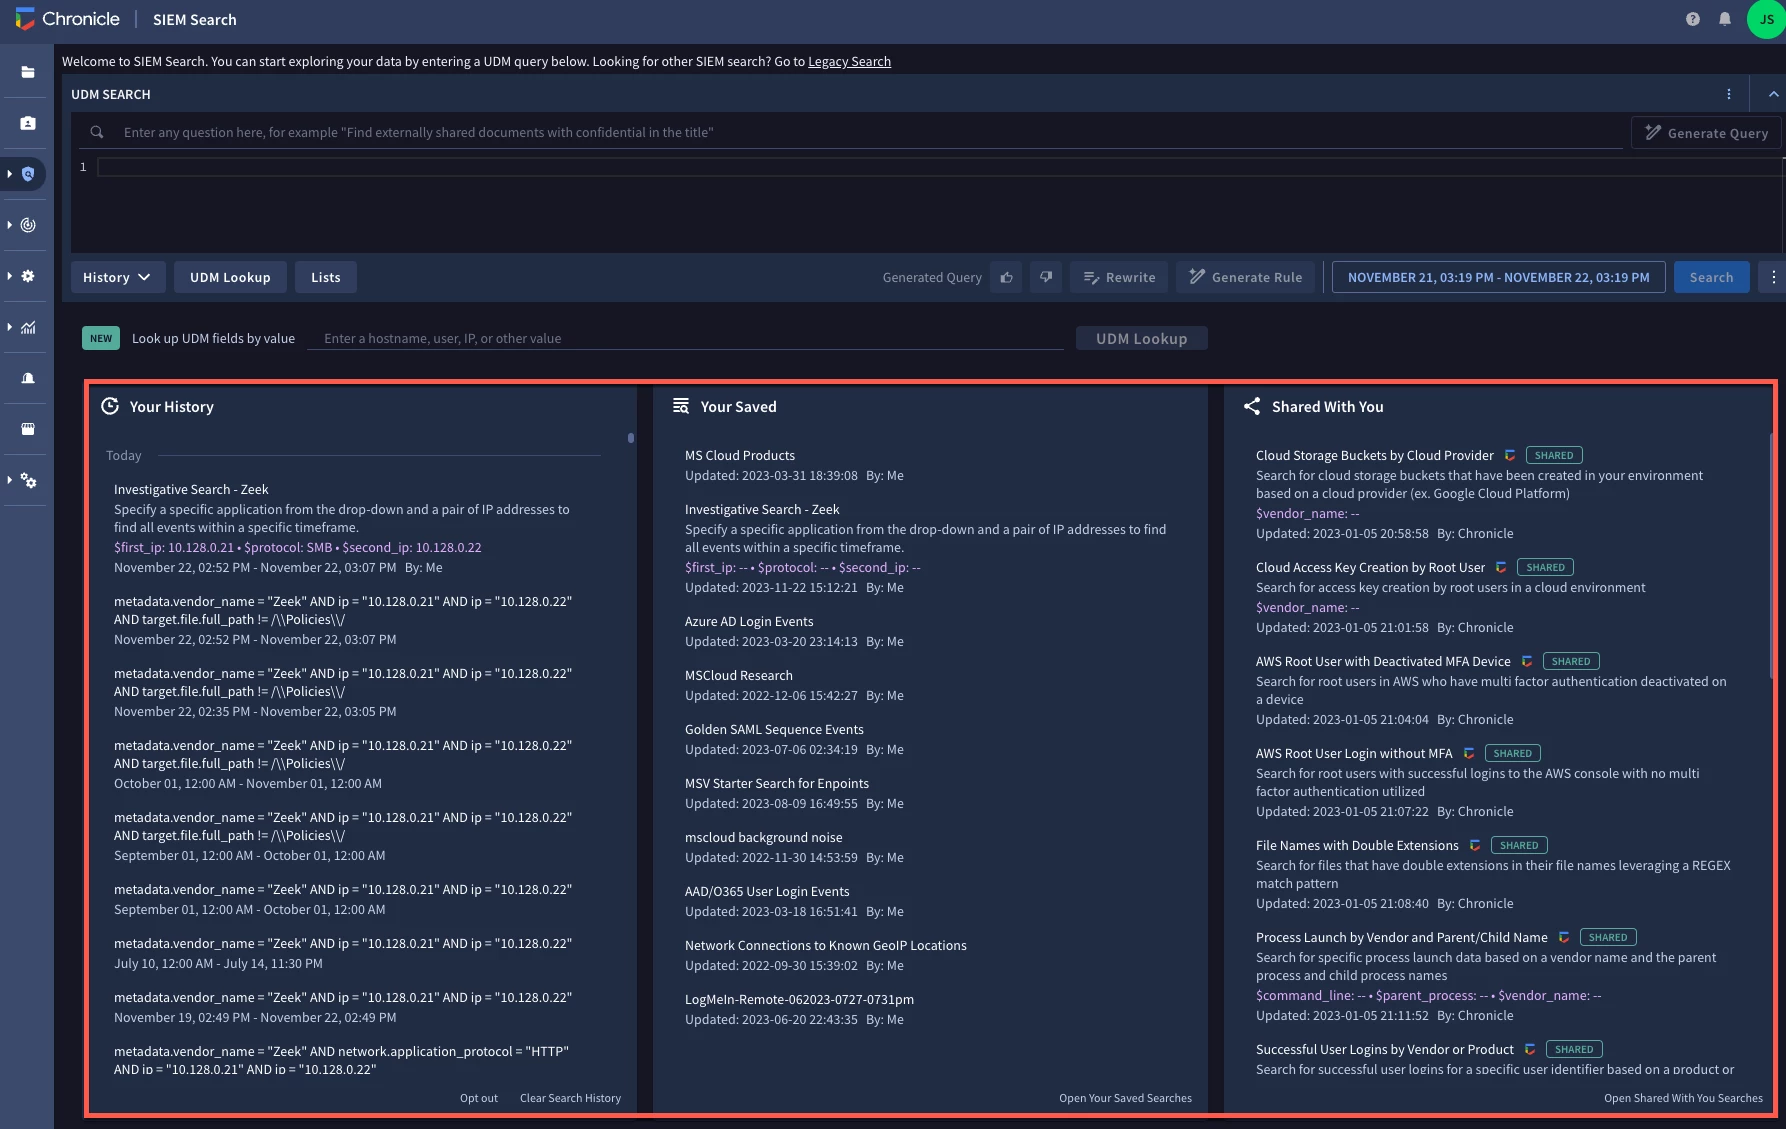Click Opt out link in Your History

(x=479, y=1098)
